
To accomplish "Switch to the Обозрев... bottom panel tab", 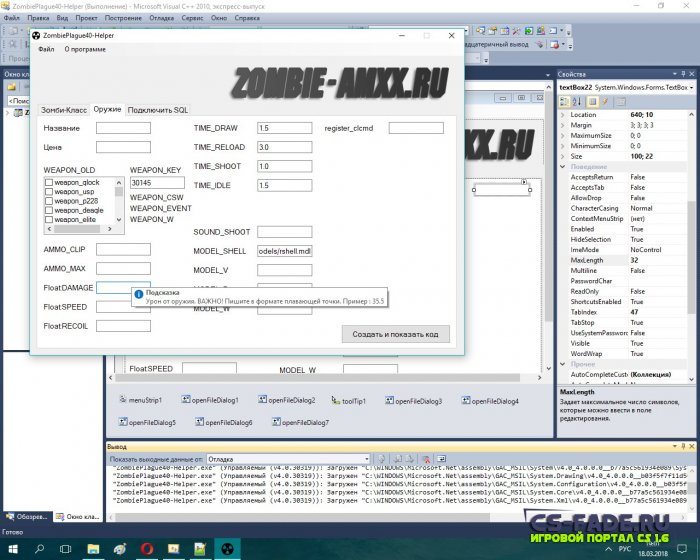I will [x=27, y=517].
